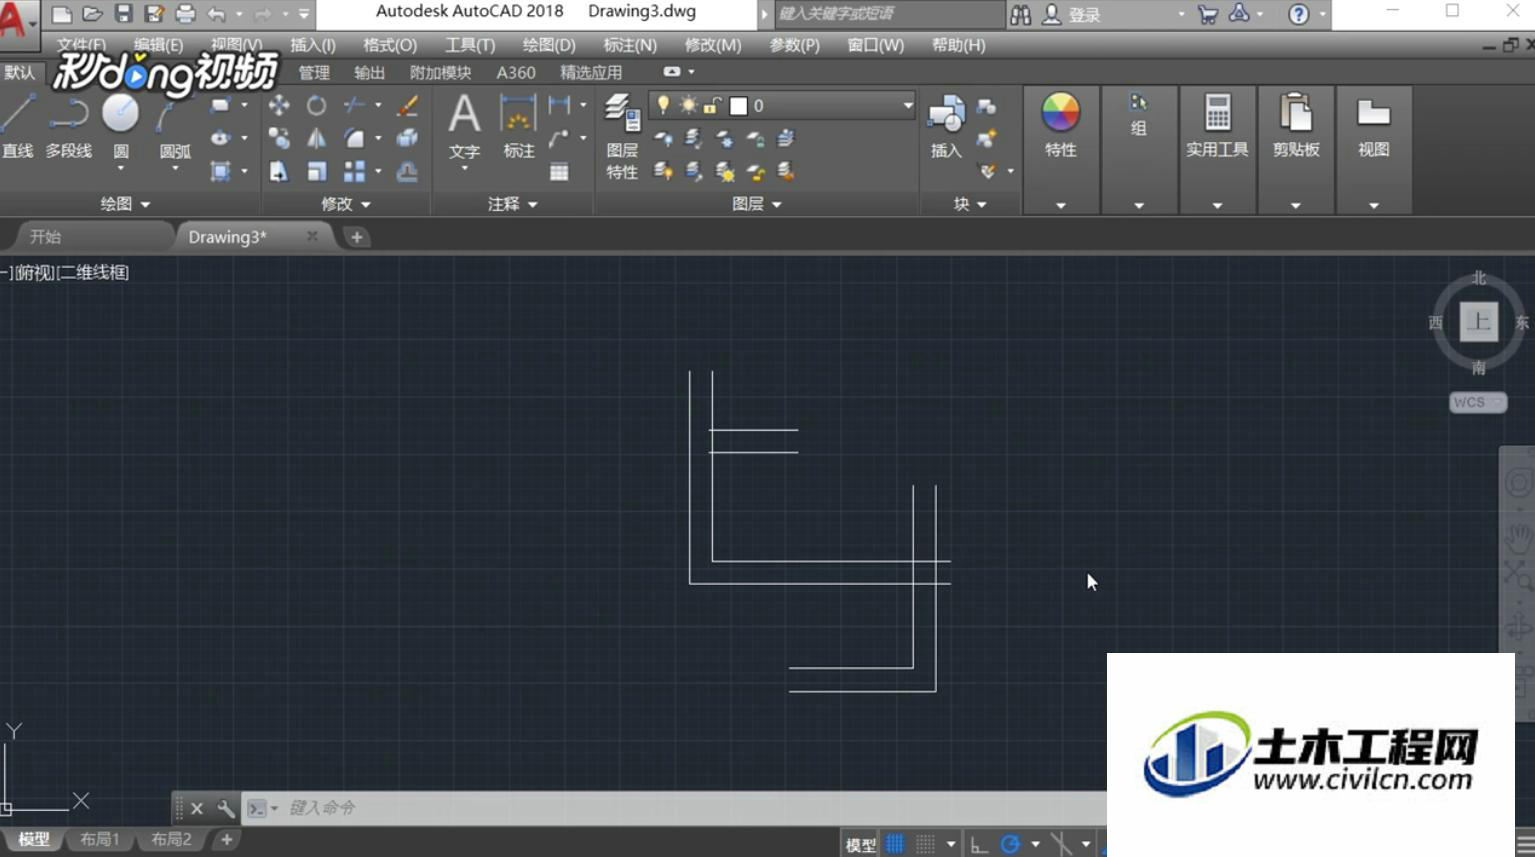Open 图层特性 (Layer Properties) manager
This screenshot has width=1535, height=857.
(x=622, y=137)
